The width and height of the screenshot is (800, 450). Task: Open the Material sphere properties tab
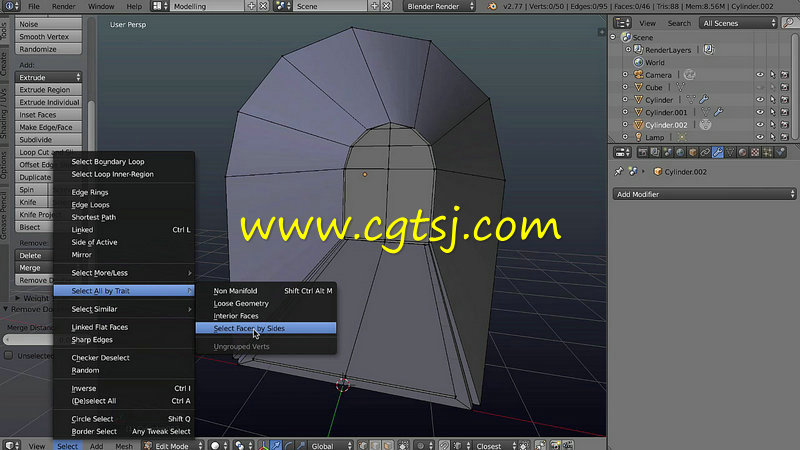[742, 153]
